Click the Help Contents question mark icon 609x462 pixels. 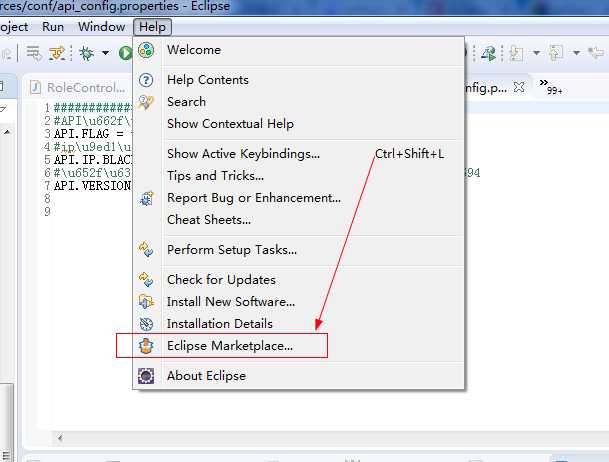pos(146,80)
